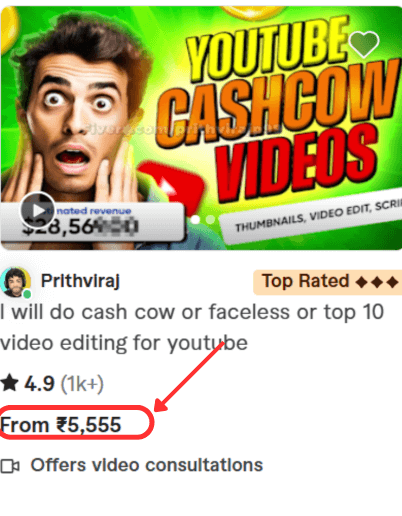Click the black star rating icon
This screenshot has height=516, width=402.
click(9, 383)
